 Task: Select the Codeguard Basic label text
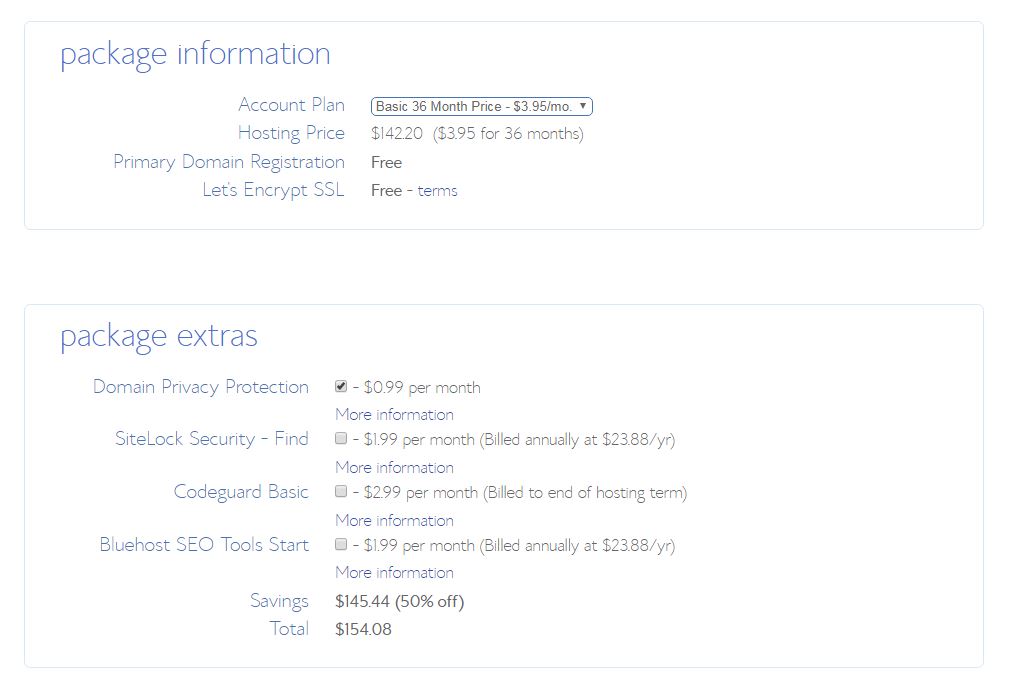point(240,492)
